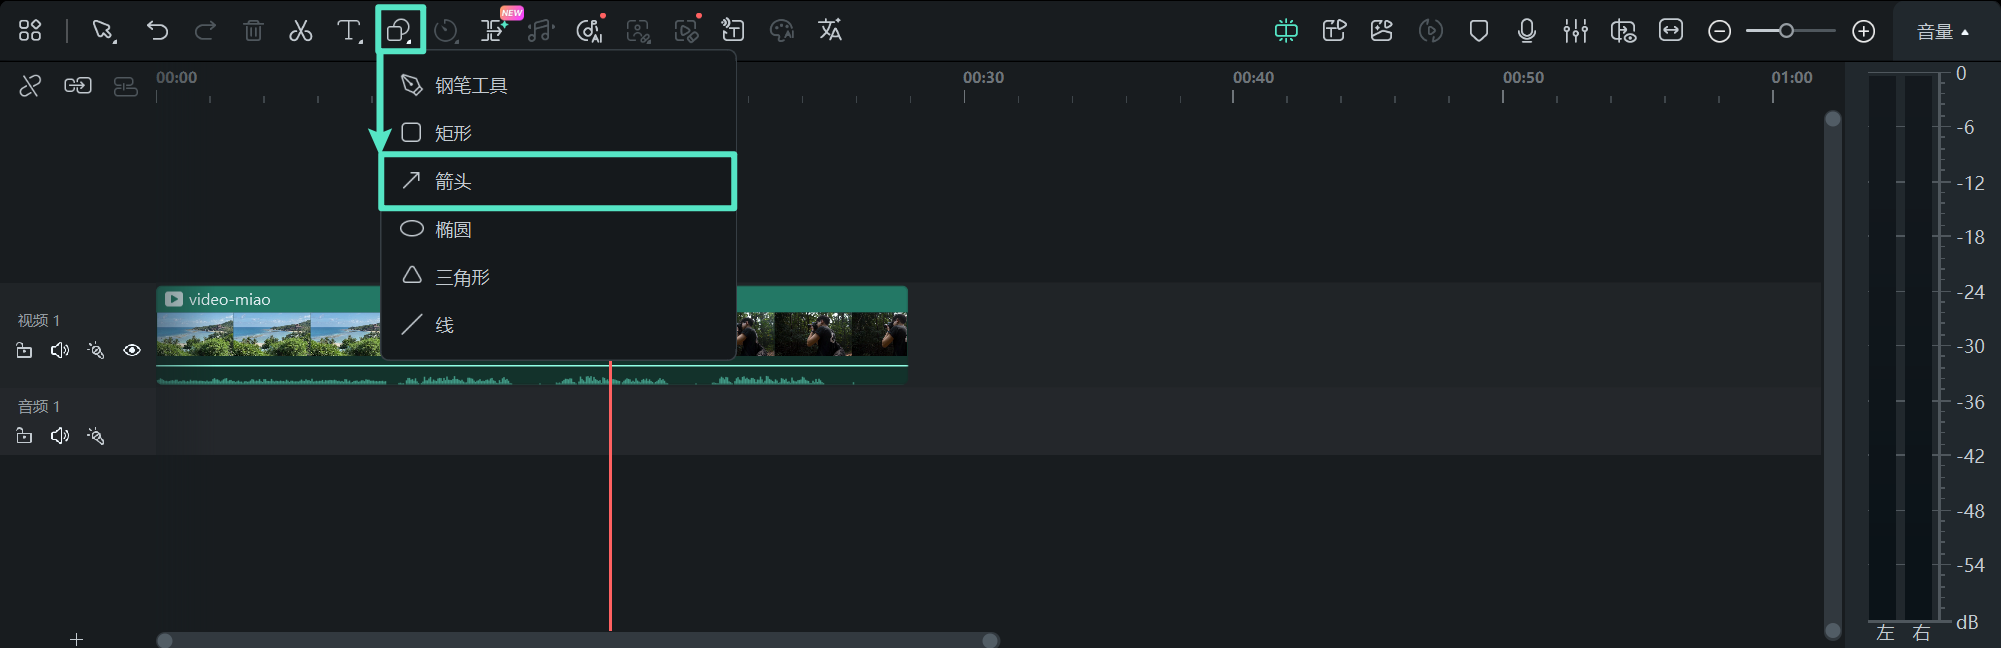Click the timeline zoom slider handle
Image resolution: width=2001 pixels, height=648 pixels.
click(1786, 31)
